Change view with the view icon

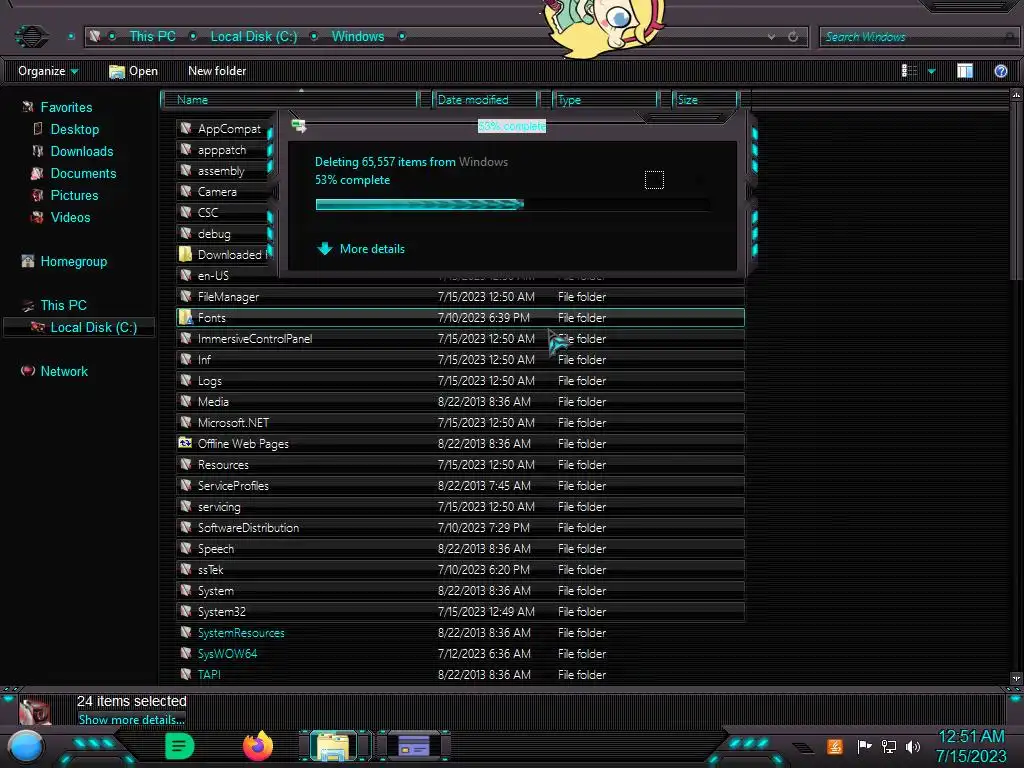909,71
